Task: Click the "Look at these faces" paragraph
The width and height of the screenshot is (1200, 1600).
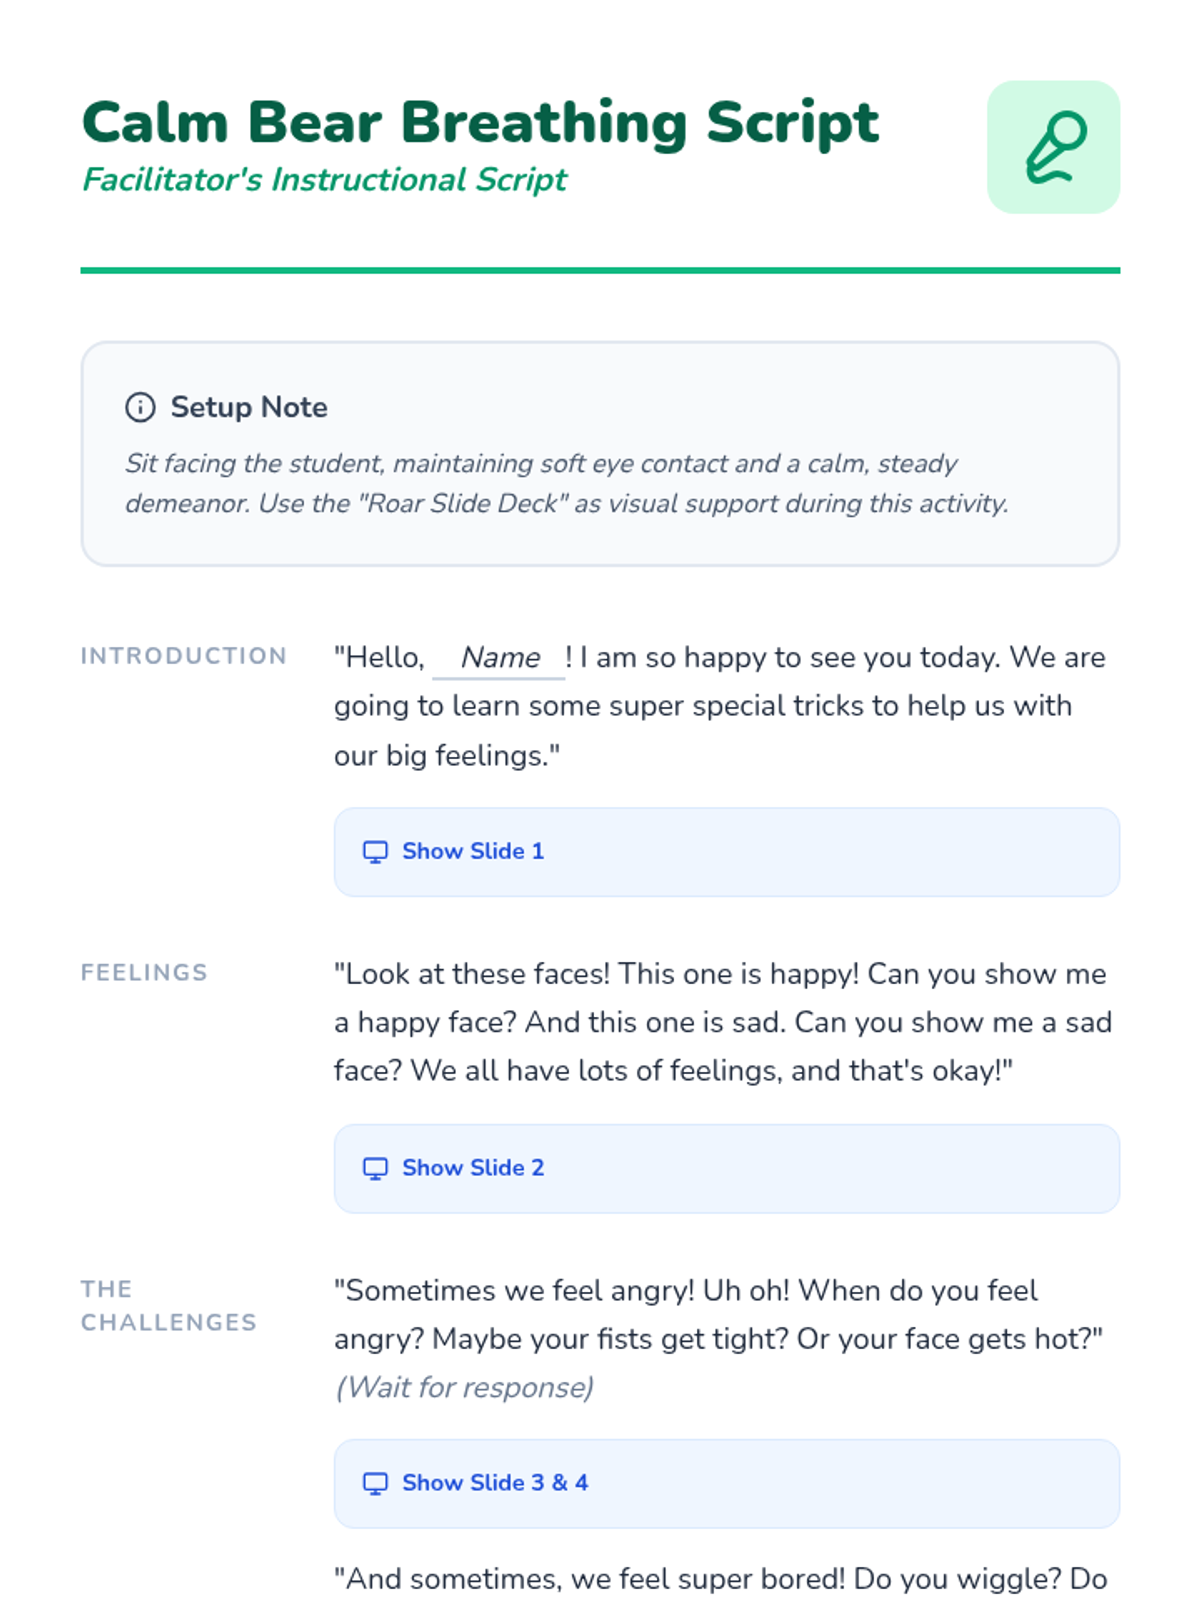Action: coord(723,1022)
